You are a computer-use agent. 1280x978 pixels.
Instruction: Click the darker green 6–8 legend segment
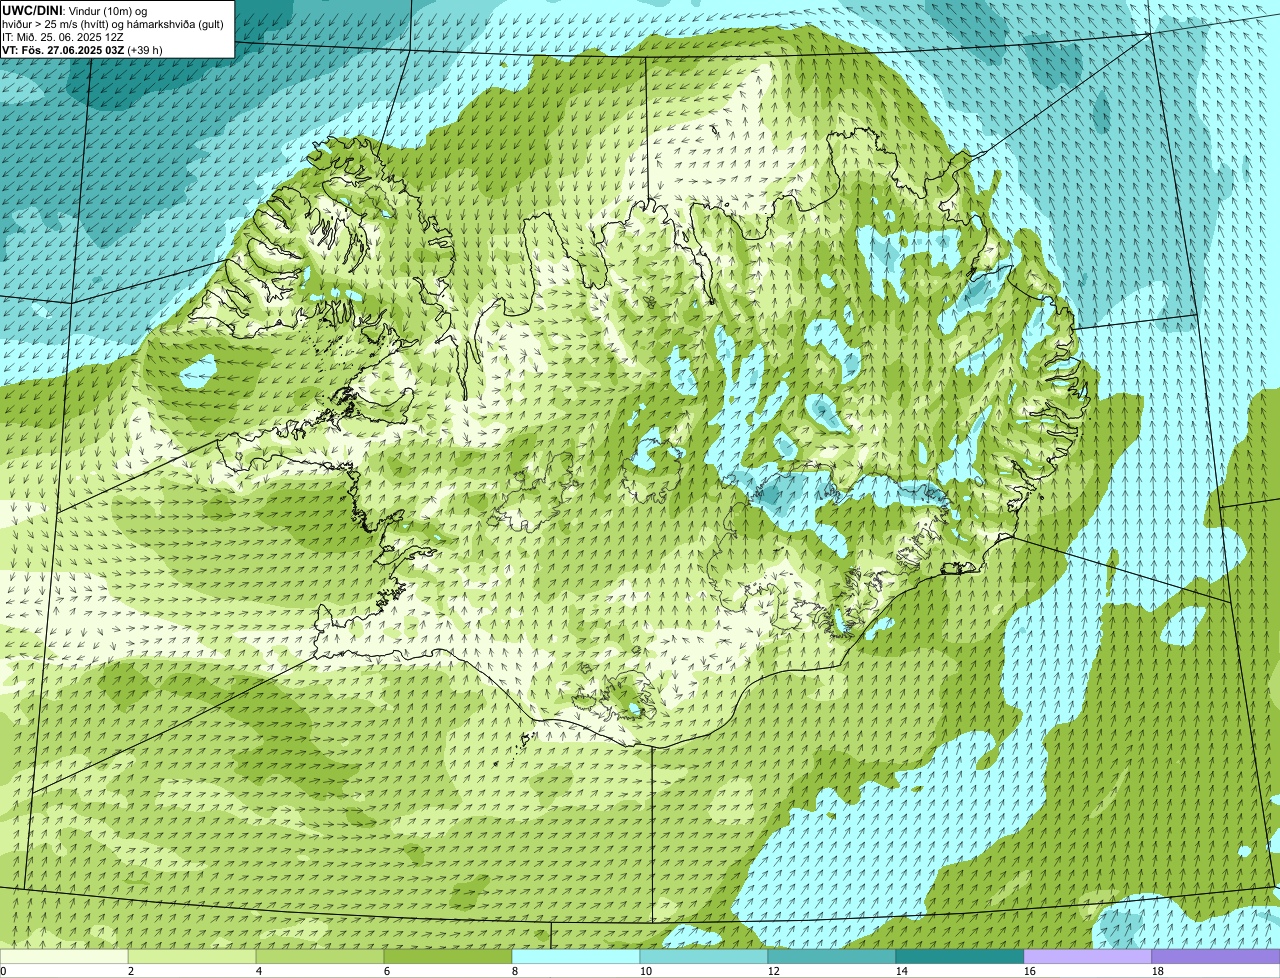448,956
